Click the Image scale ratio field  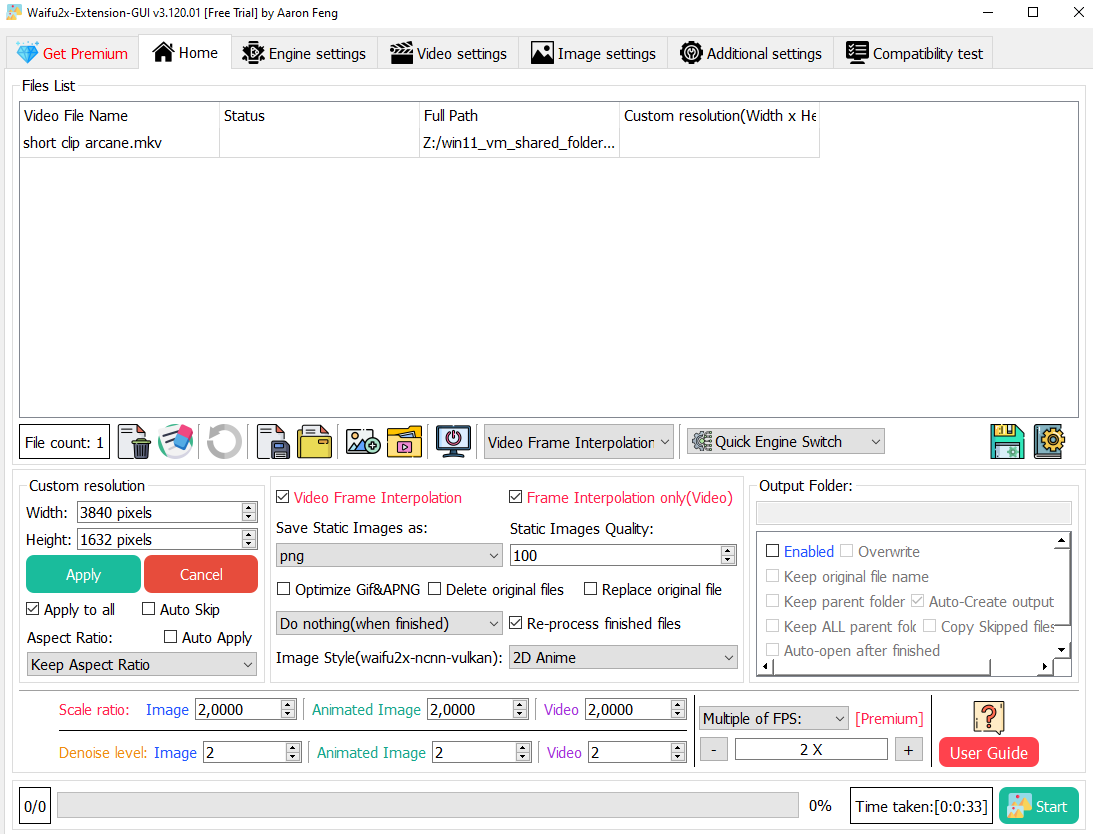pyautogui.click(x=245, y=710)
